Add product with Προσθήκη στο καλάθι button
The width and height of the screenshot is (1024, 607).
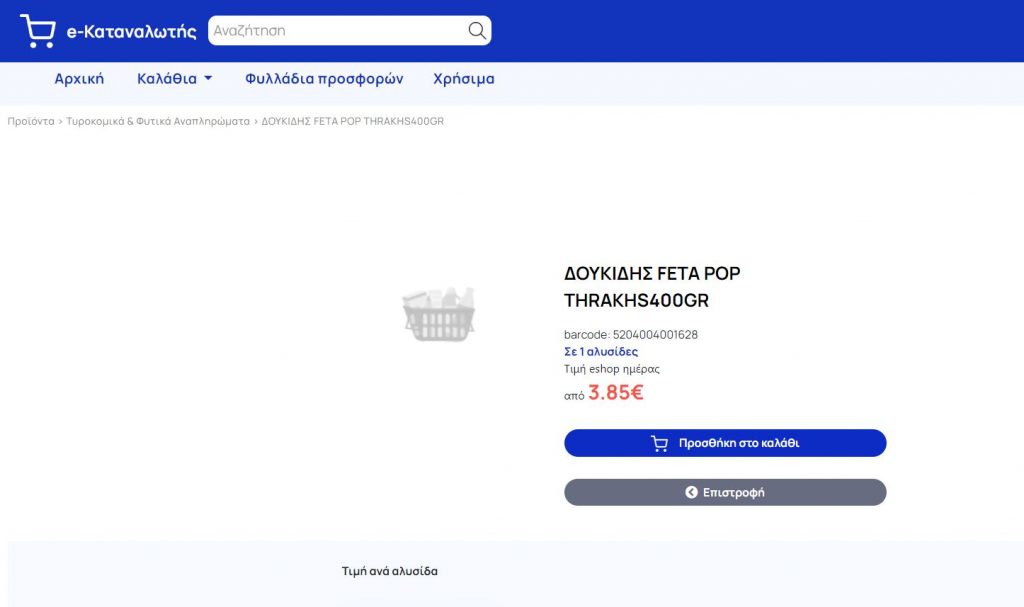click(x=725, y=443)
